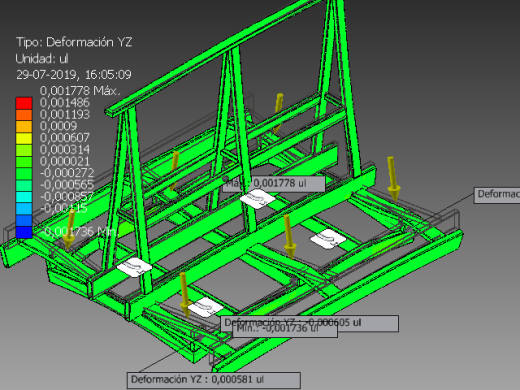Click the red swatch in the color legend

tap(24, 103)
